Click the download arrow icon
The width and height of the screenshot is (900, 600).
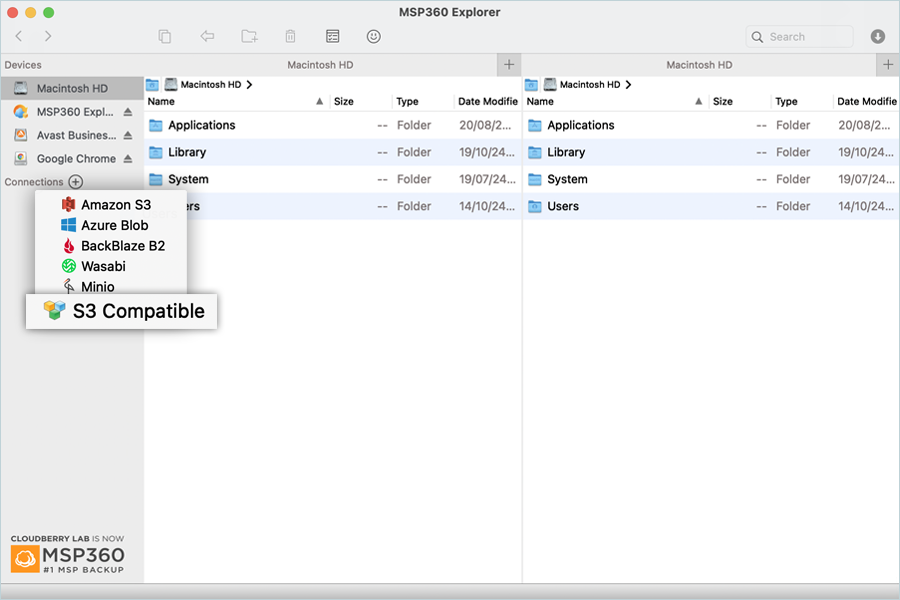(x=878, y=37)
